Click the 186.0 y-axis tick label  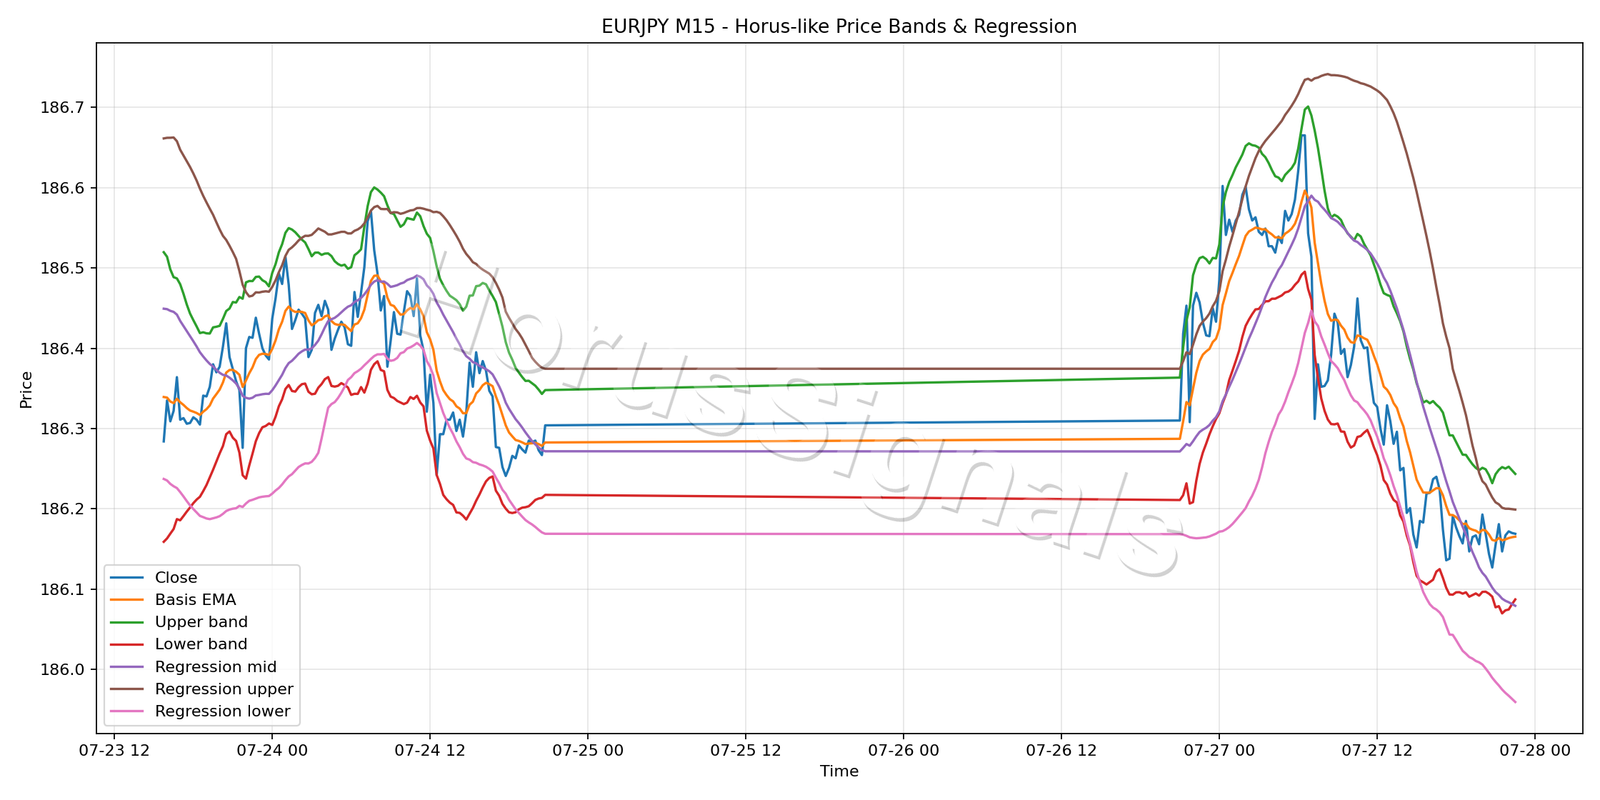[63, 670]
